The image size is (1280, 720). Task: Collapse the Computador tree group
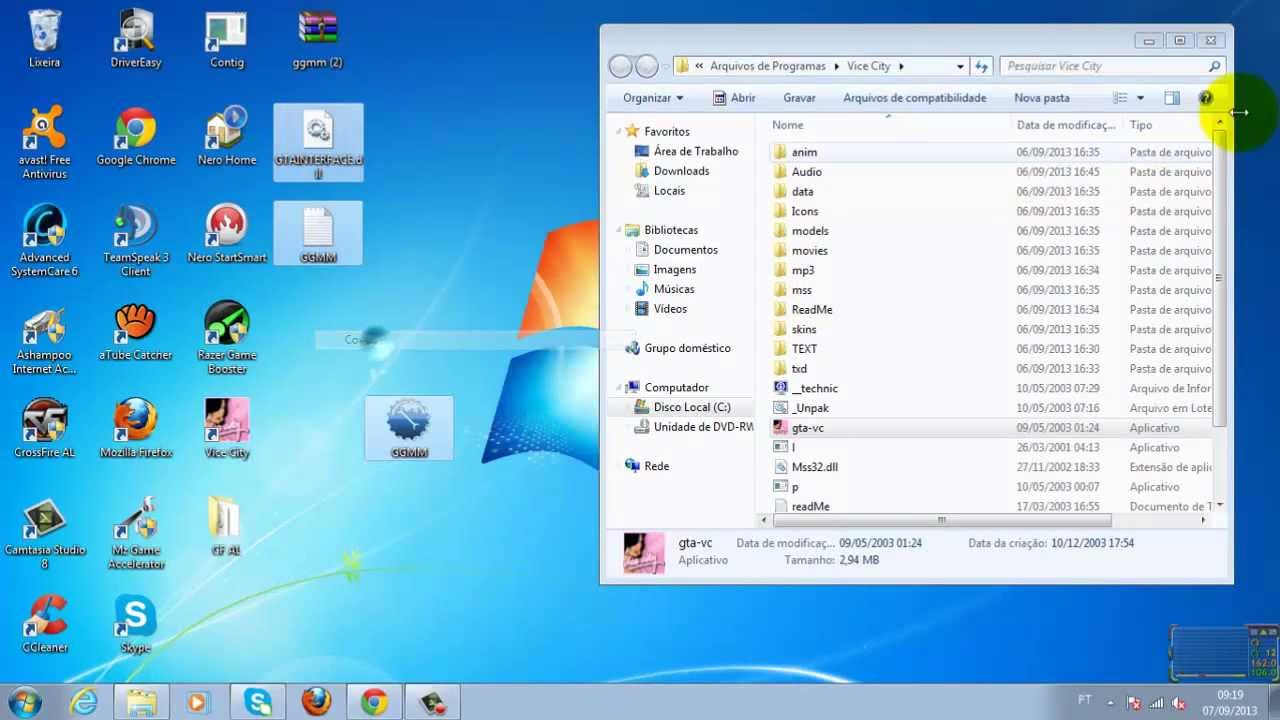pos(620,387)
